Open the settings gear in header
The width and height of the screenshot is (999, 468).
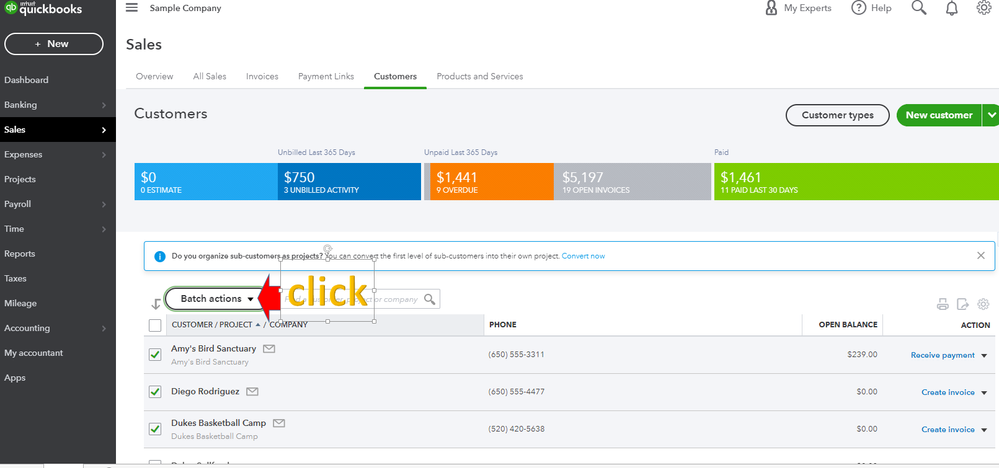pos(984,8)
